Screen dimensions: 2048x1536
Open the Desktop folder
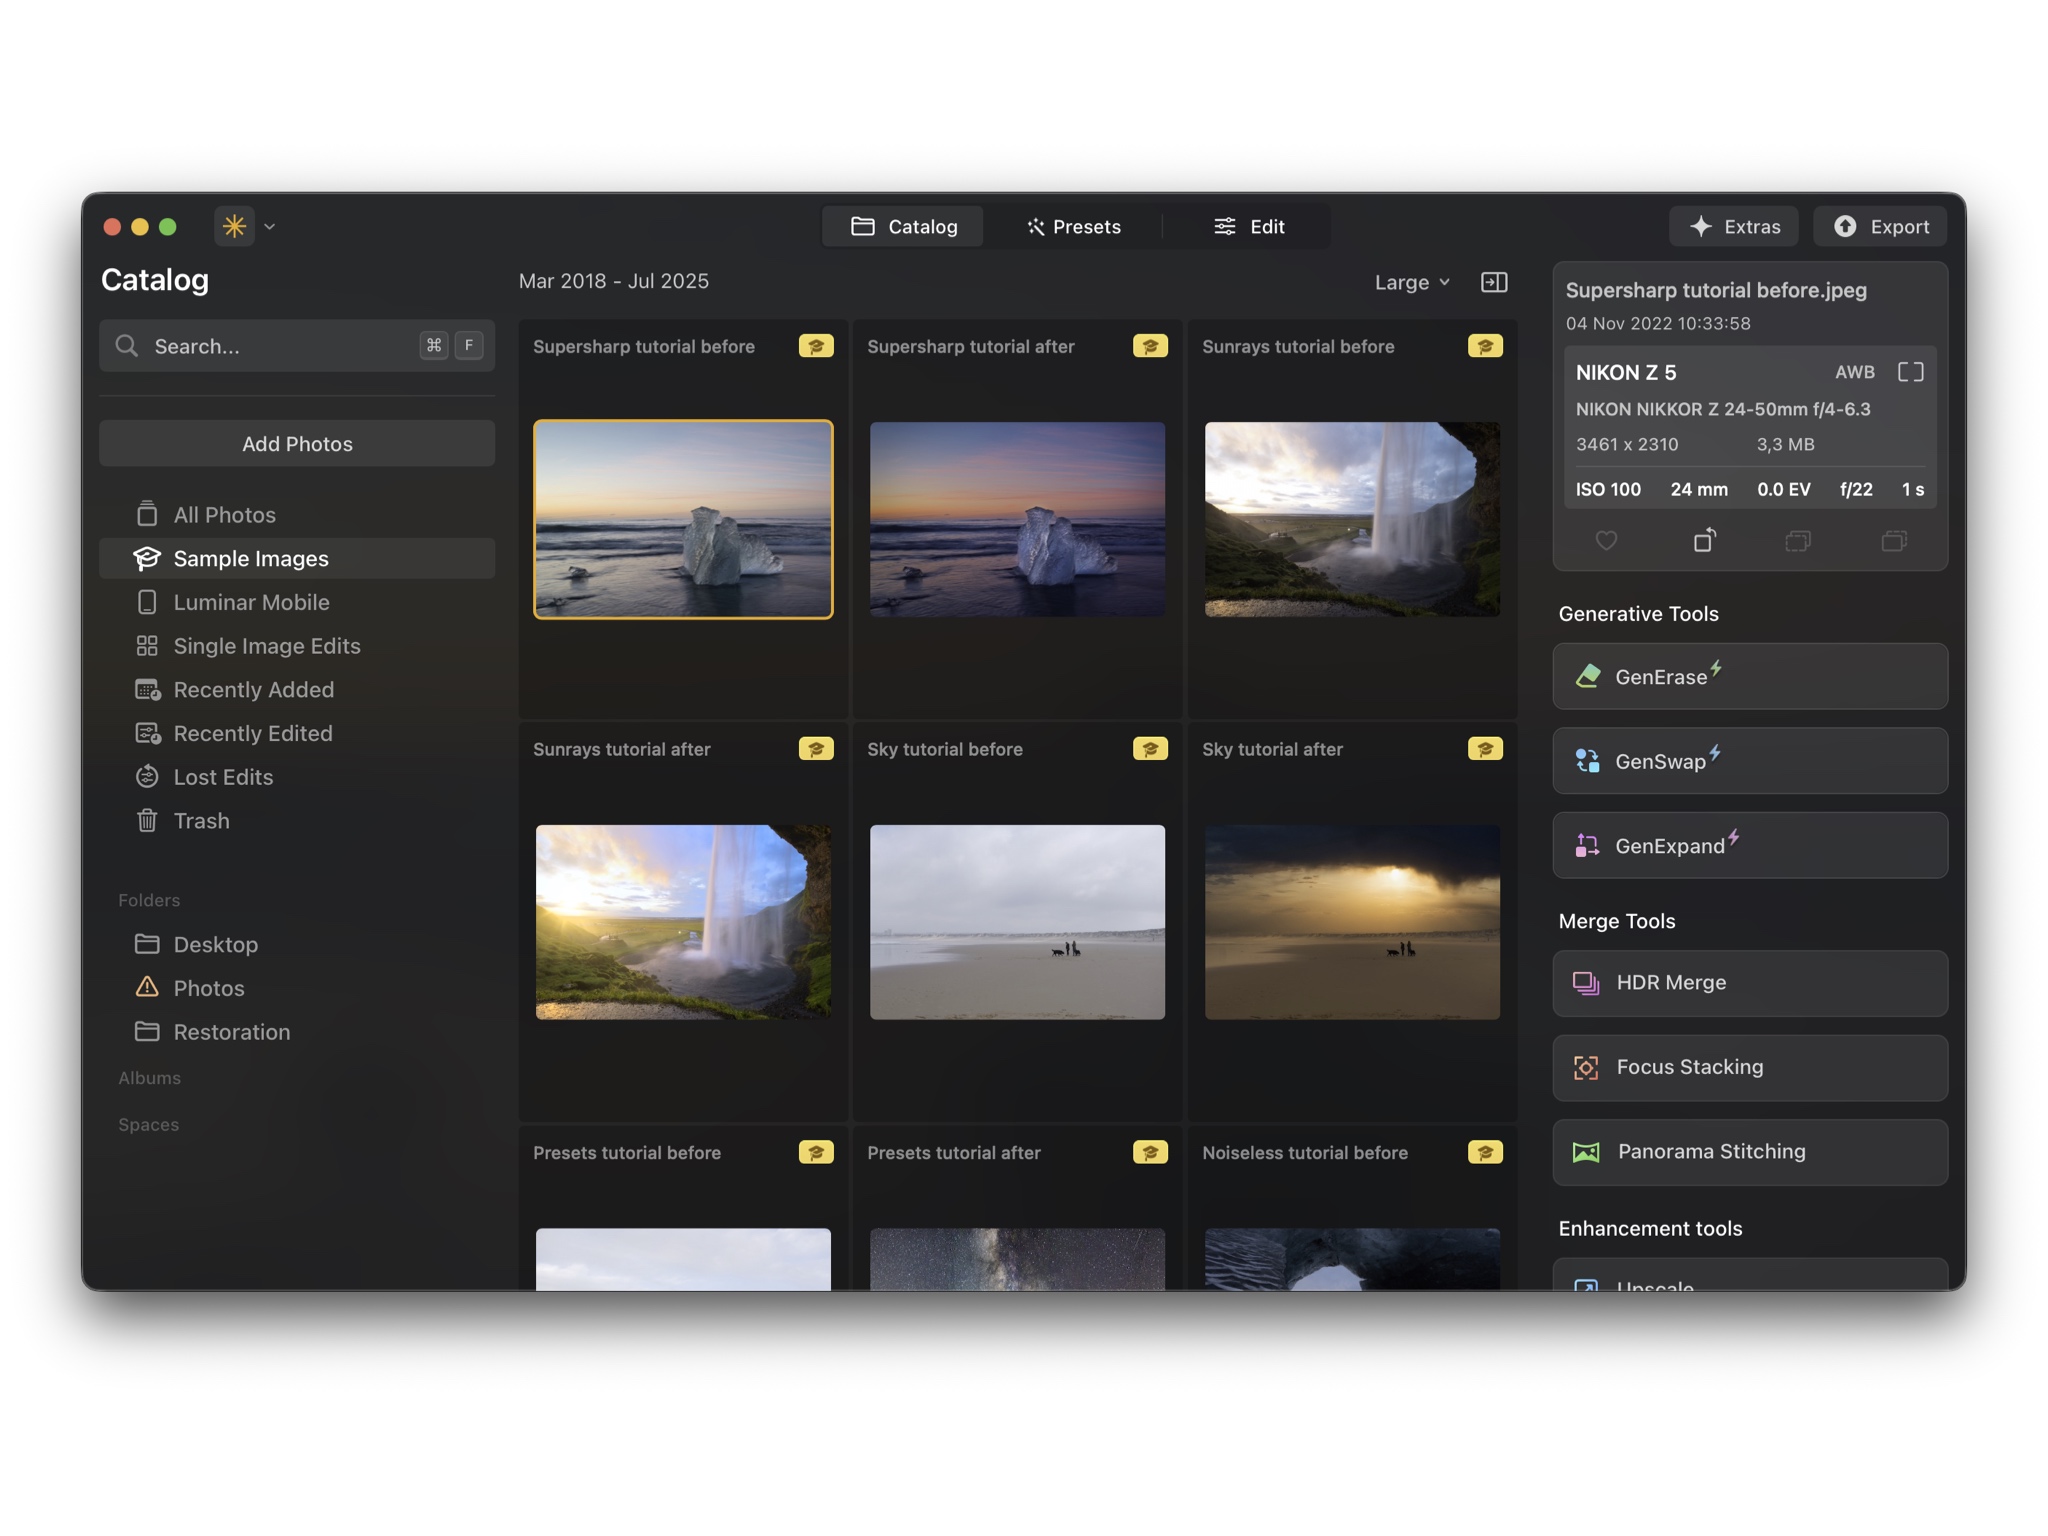(297, 944)
